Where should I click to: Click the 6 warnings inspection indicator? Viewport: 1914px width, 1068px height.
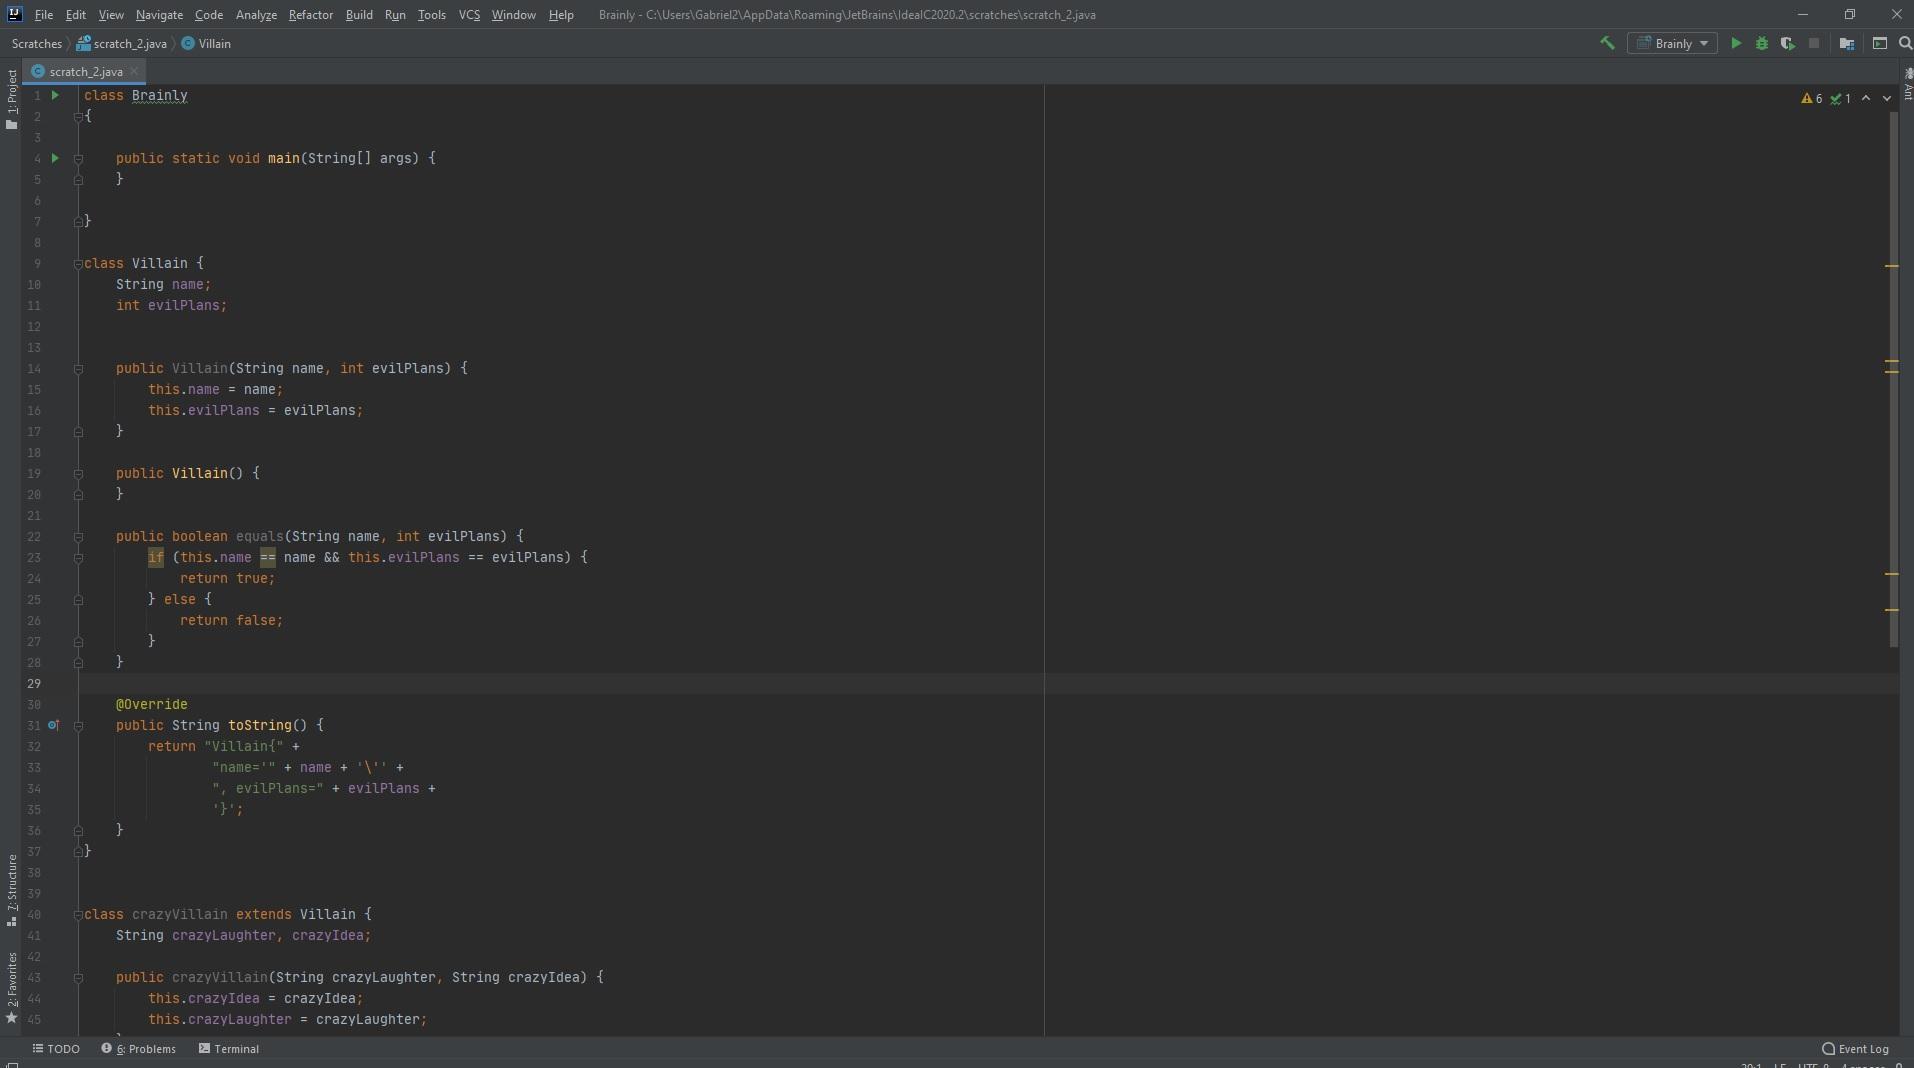click(1811, 98)
